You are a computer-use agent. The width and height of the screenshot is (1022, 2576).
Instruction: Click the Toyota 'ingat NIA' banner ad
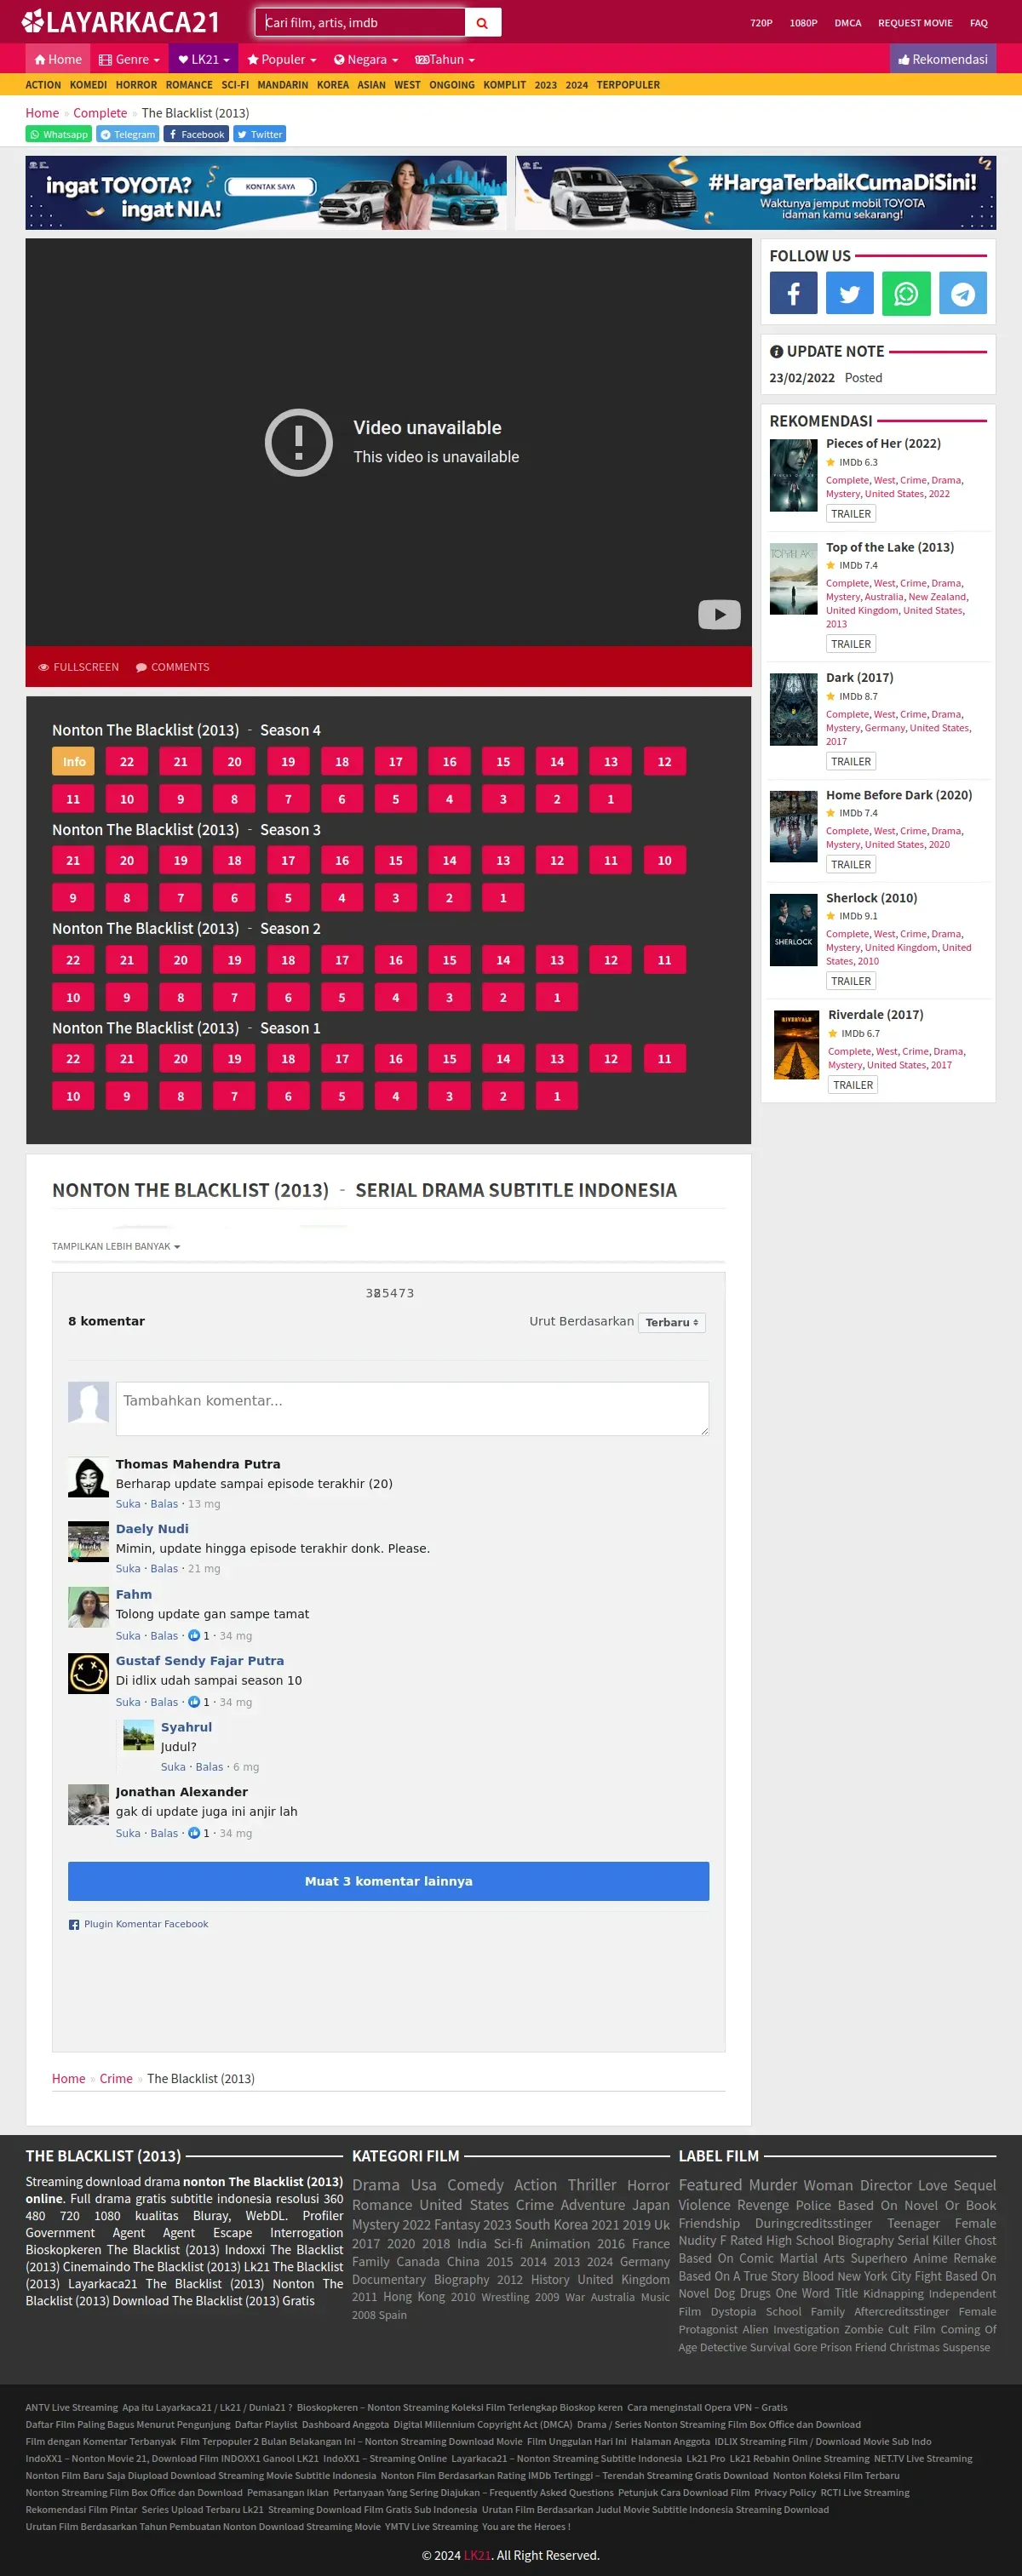266,193
